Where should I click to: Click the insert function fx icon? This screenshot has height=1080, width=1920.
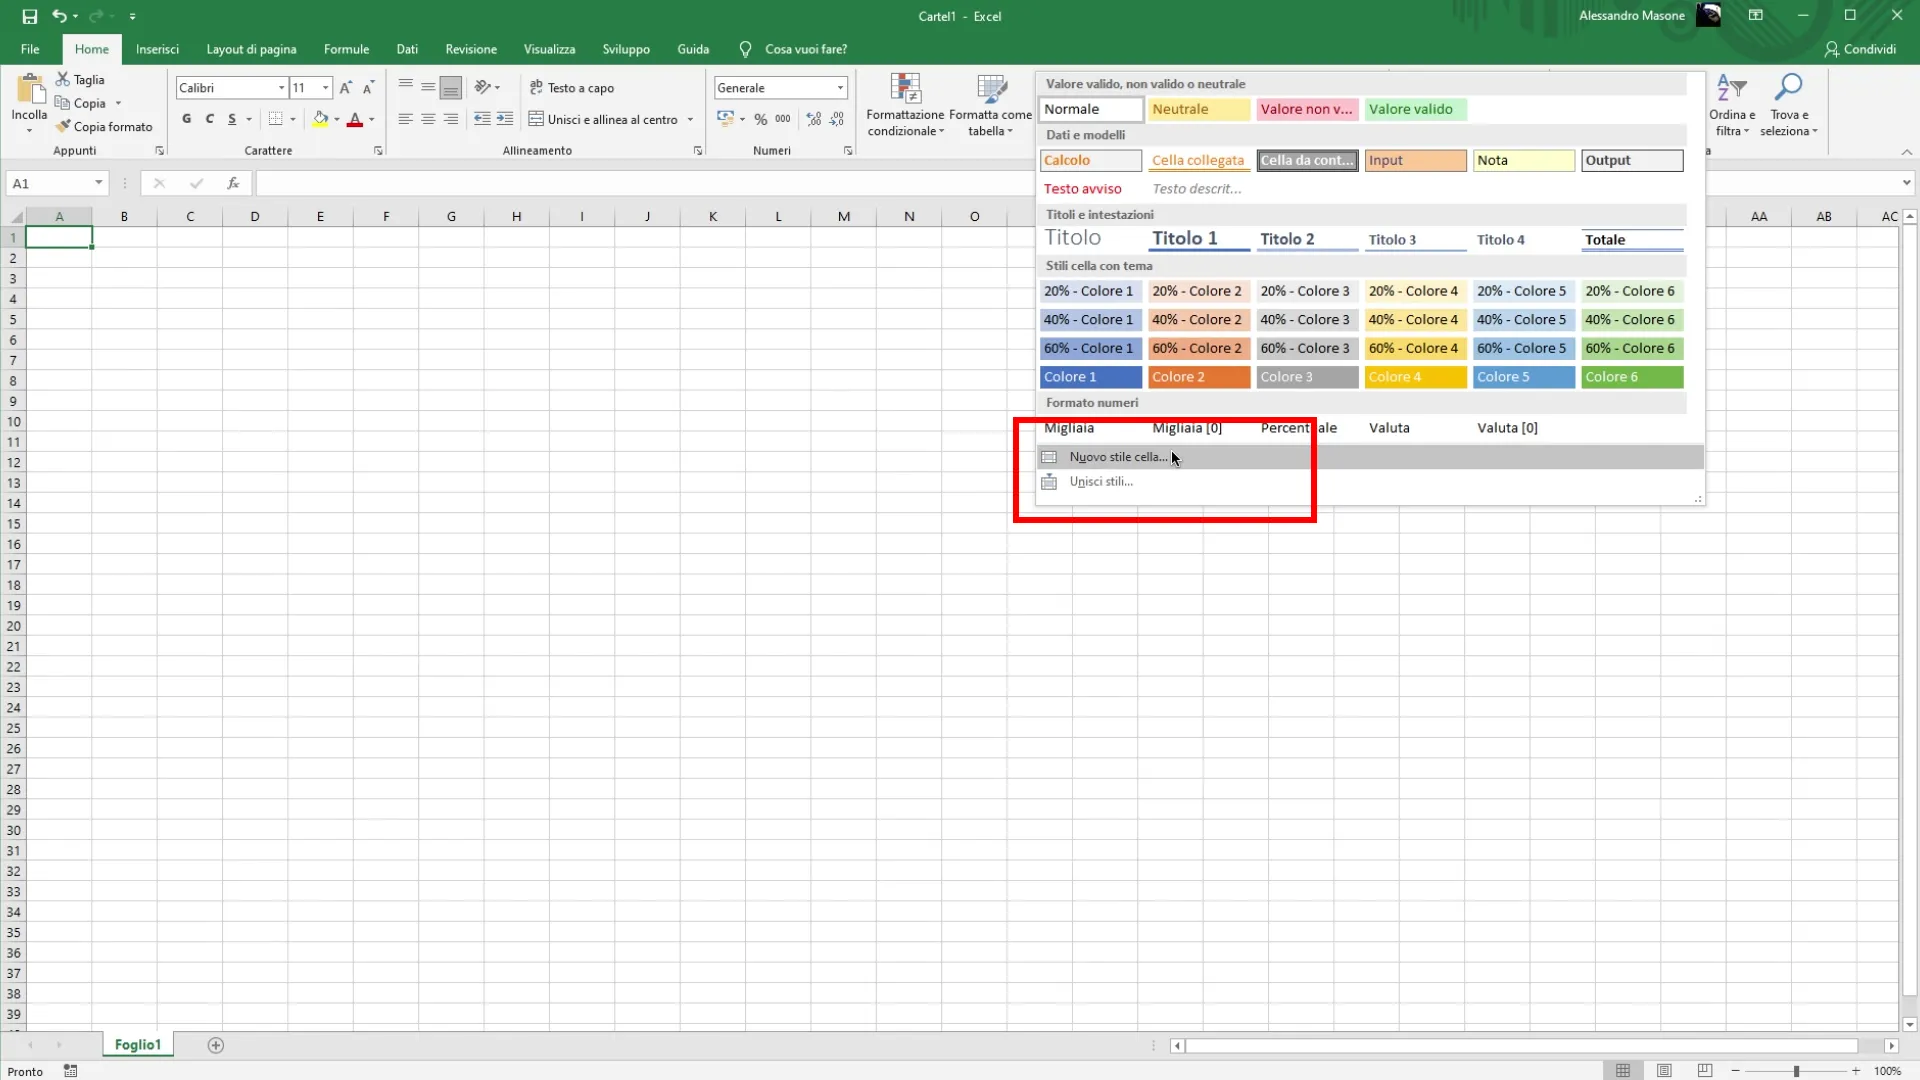(233, 183)
